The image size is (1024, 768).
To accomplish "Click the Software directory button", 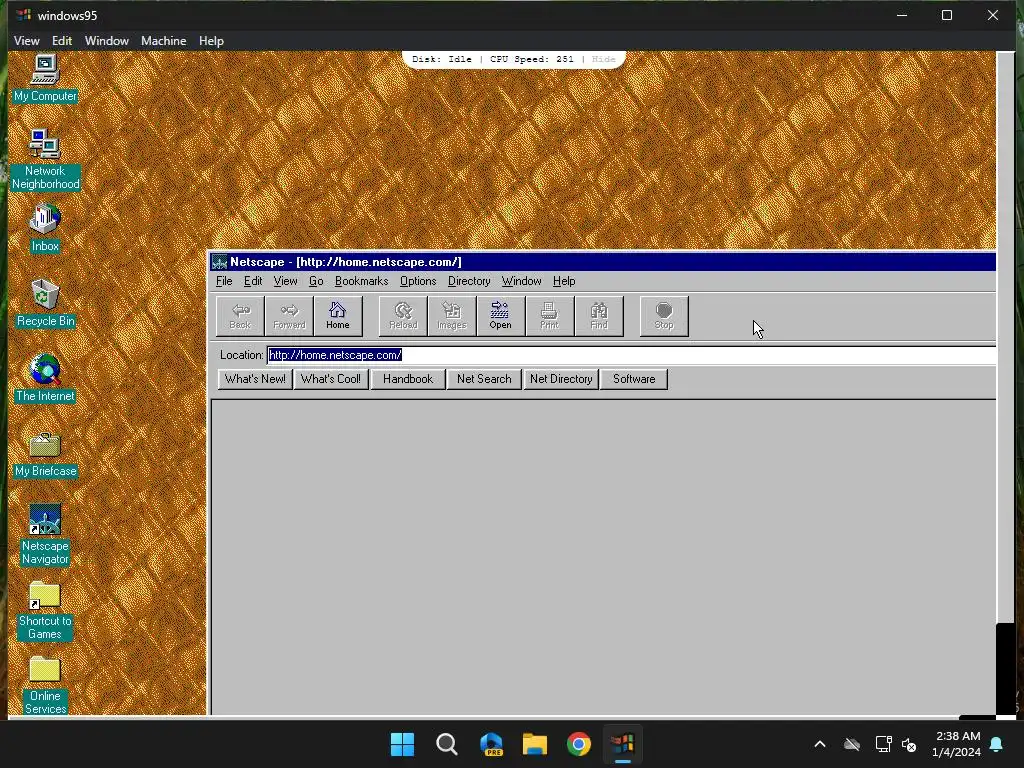I will pyautogui.click(x=633, y=379).
